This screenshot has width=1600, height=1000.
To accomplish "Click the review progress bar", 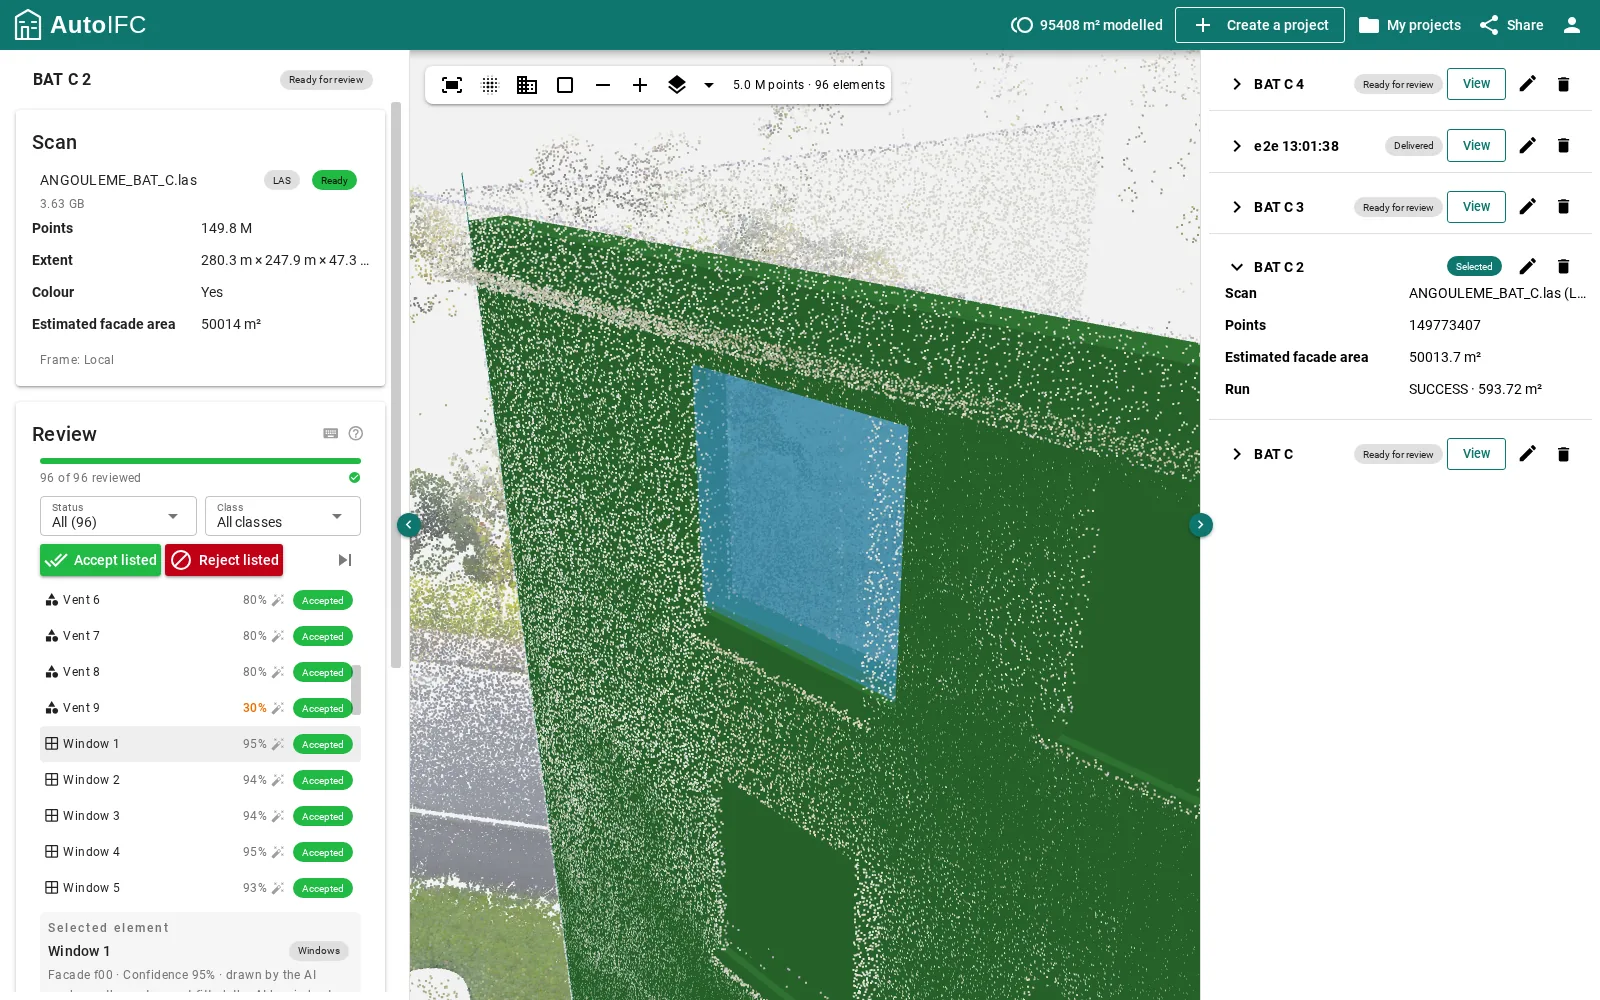I will click(200, 461).
